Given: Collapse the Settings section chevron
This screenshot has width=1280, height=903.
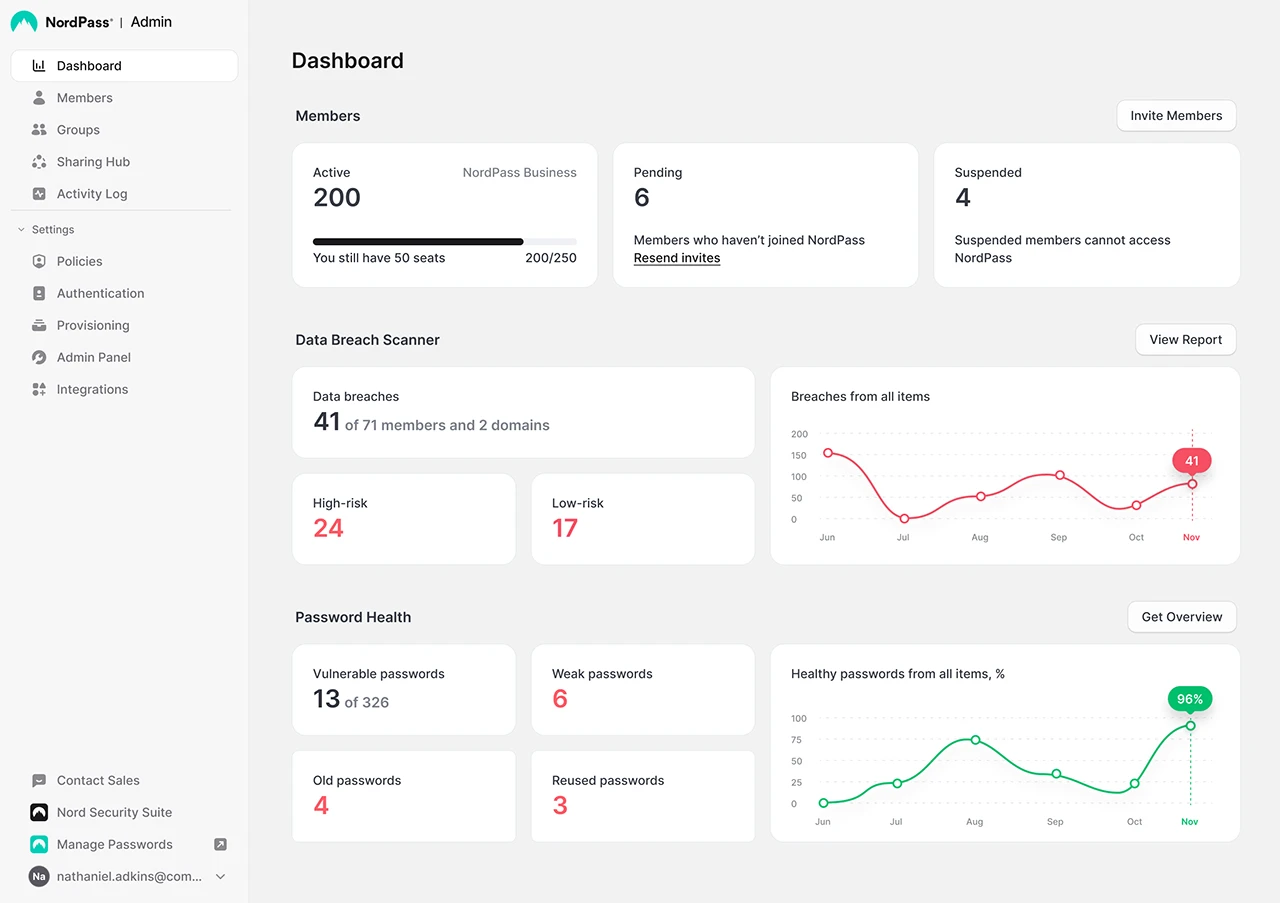Looking at the screenshot, I should [21, 230].
